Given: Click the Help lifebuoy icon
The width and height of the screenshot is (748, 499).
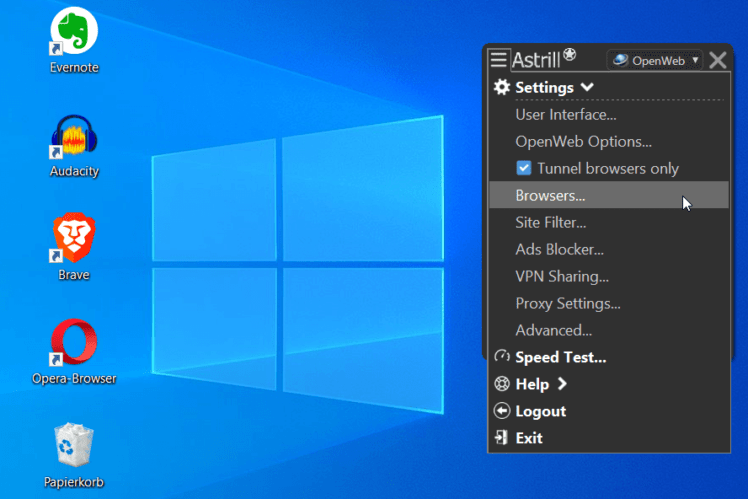Looking at the screenshot, I should pyautogui.click(x=502, y=384).
